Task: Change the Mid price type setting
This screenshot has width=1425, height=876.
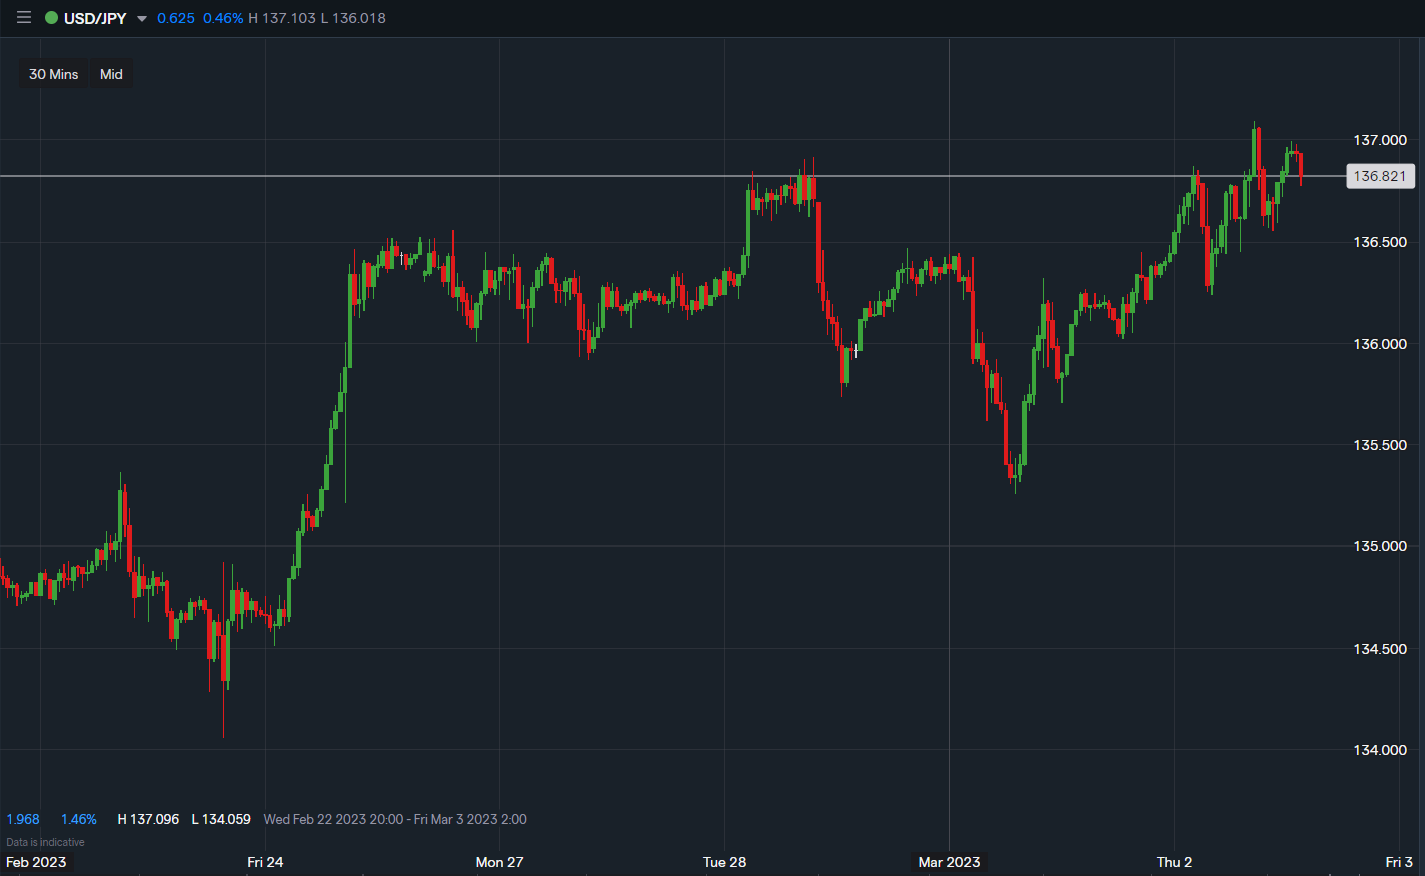Action: [x=111, y=74]
